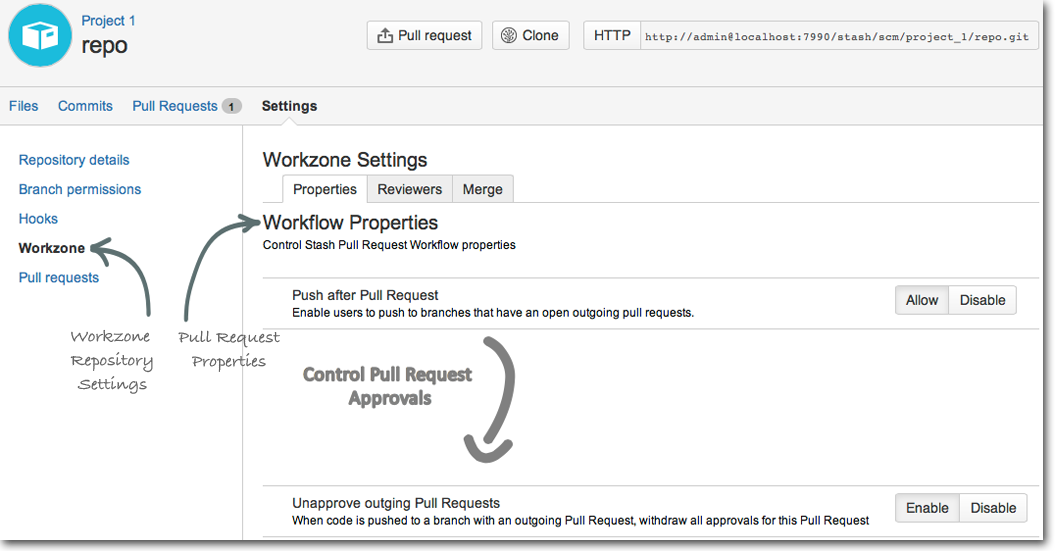The height and width of the screenshot is (551, 1064).
Task: Click the repository clone URL field
Action: tap(839, 36)
